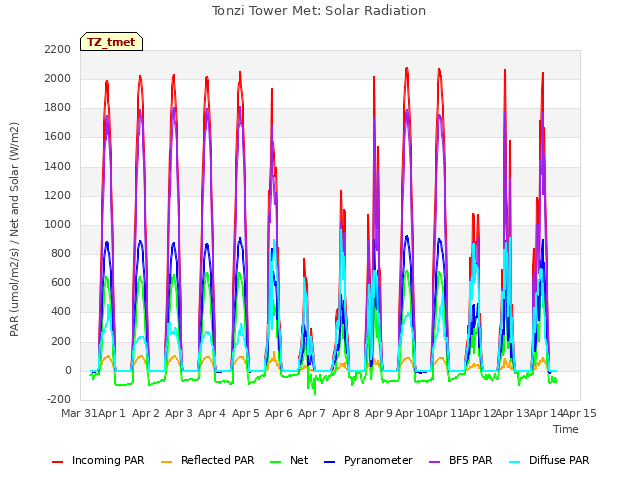640x480 pixels.
Task: Click the 1600 y-axis tick label
Action: point(58,137)
